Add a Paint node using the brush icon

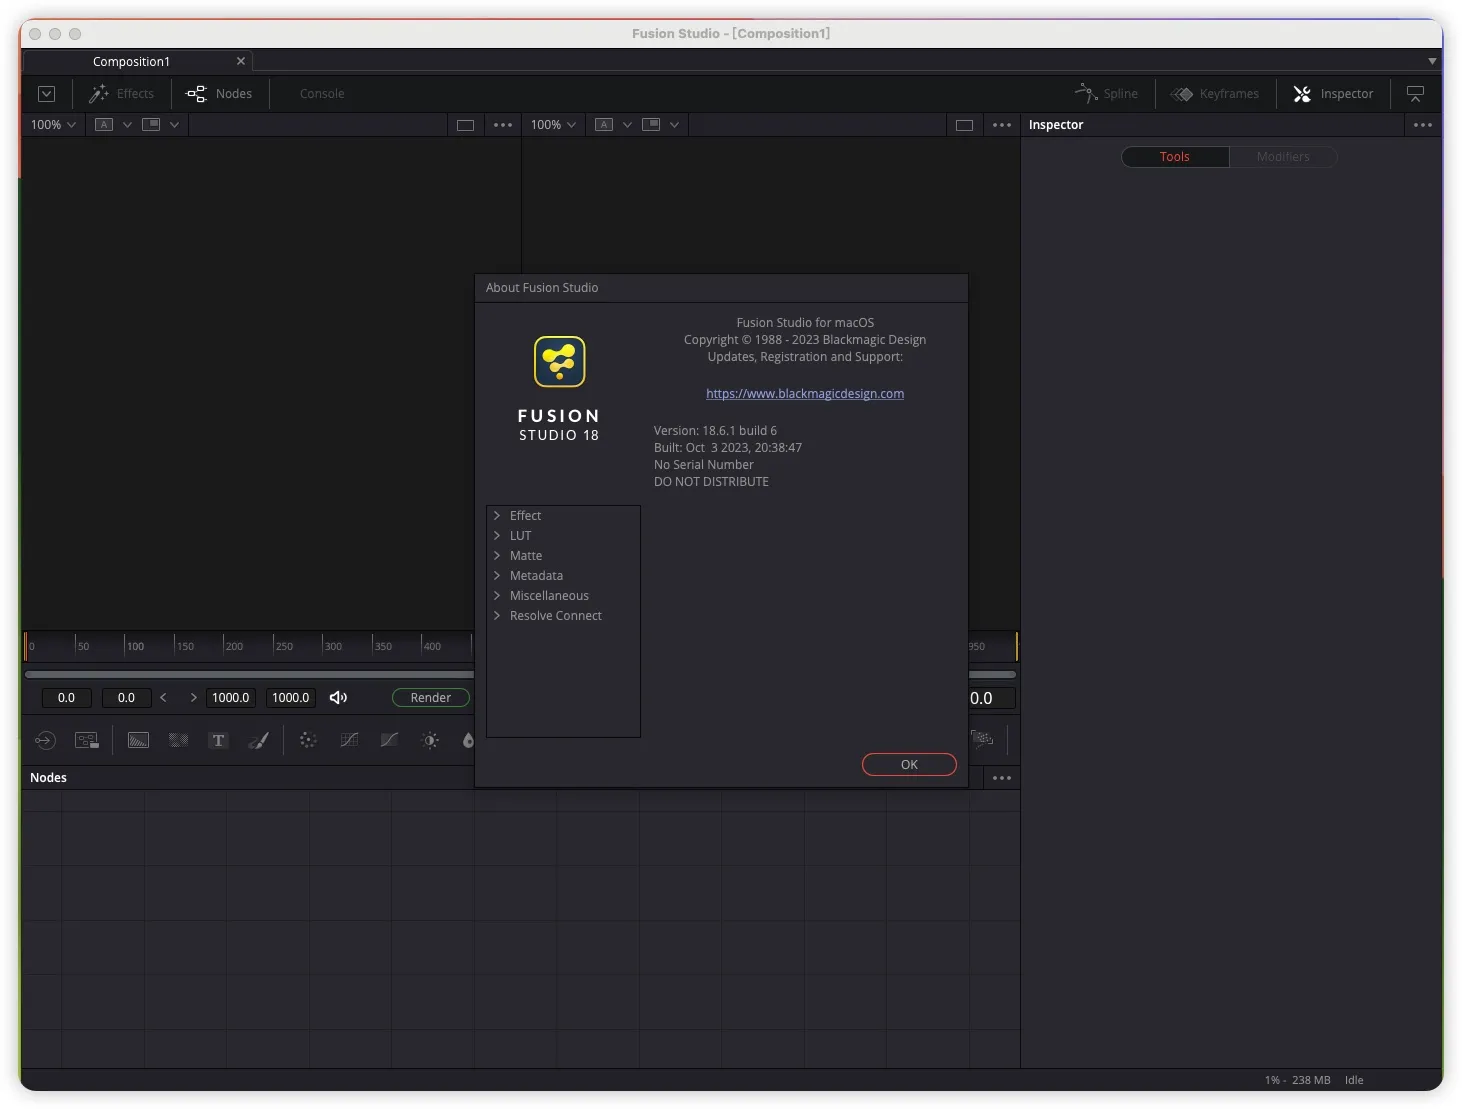[259, 740]
